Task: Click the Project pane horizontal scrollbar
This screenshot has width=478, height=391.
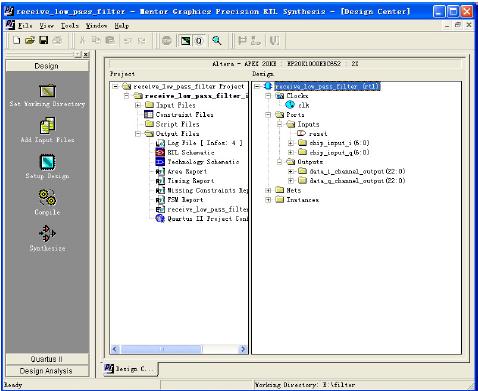Action: click(x=179, y=349)
